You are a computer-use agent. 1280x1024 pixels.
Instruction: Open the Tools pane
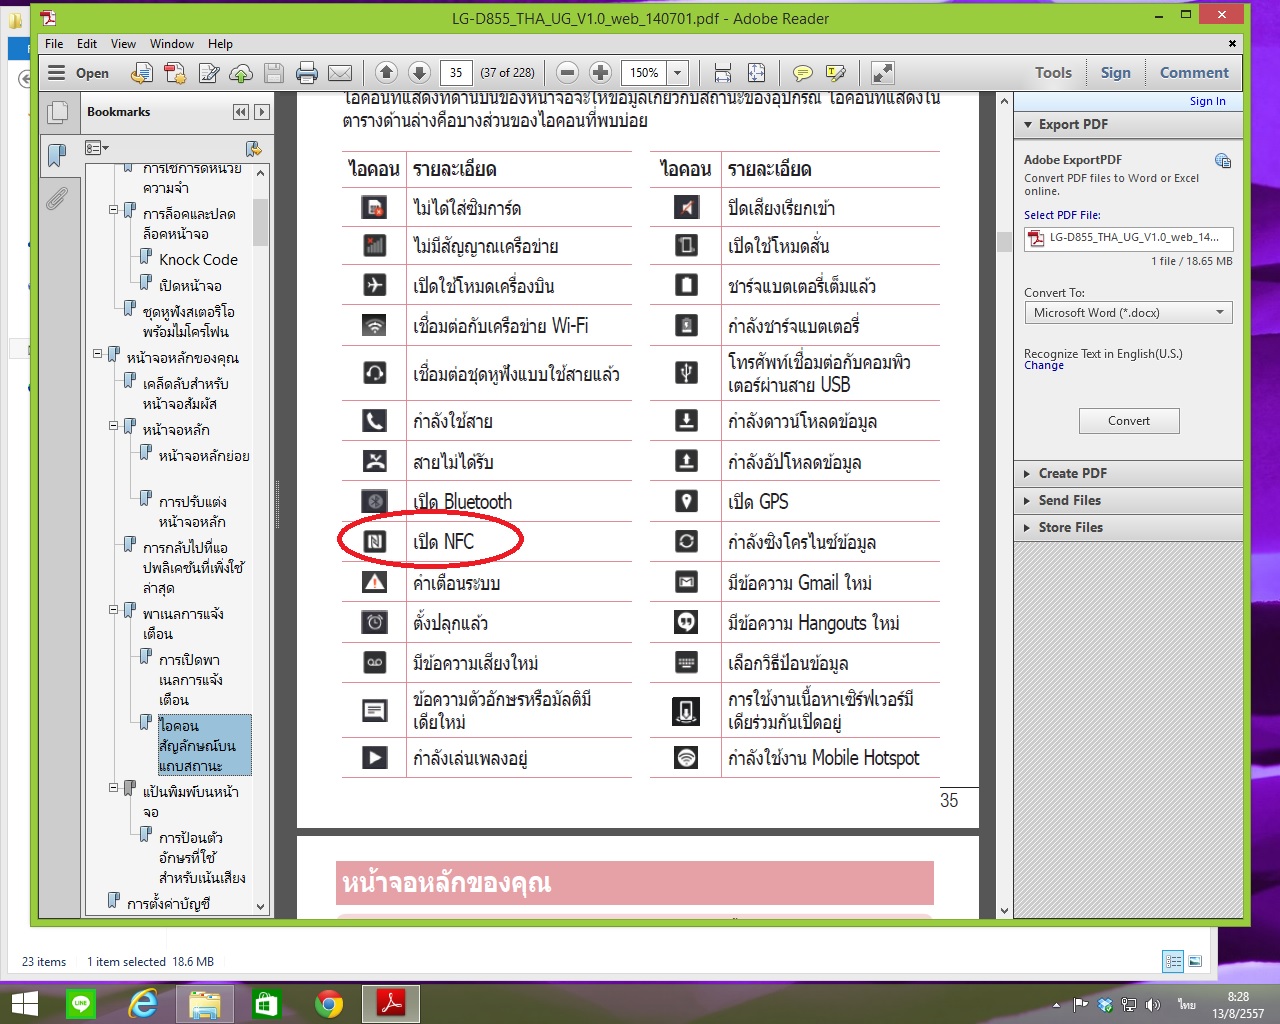click(x=1053, y=73)
